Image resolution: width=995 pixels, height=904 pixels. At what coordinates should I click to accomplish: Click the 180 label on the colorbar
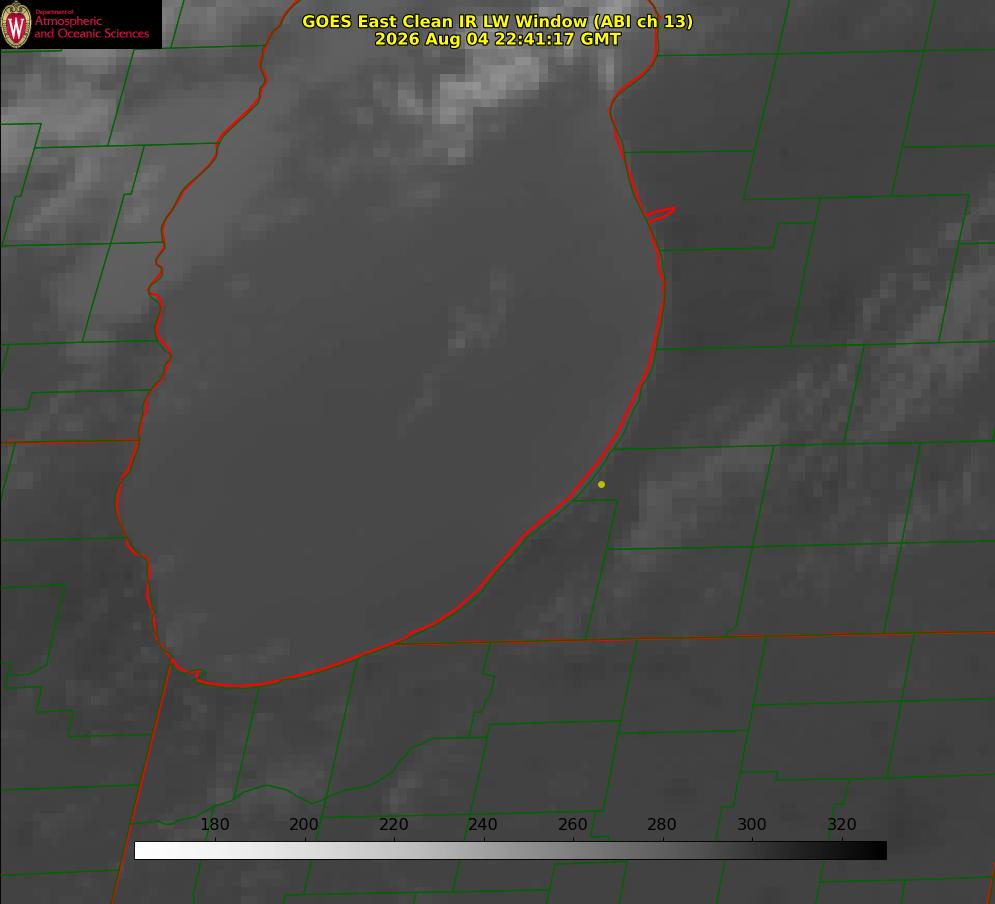(x=214, y=824)
